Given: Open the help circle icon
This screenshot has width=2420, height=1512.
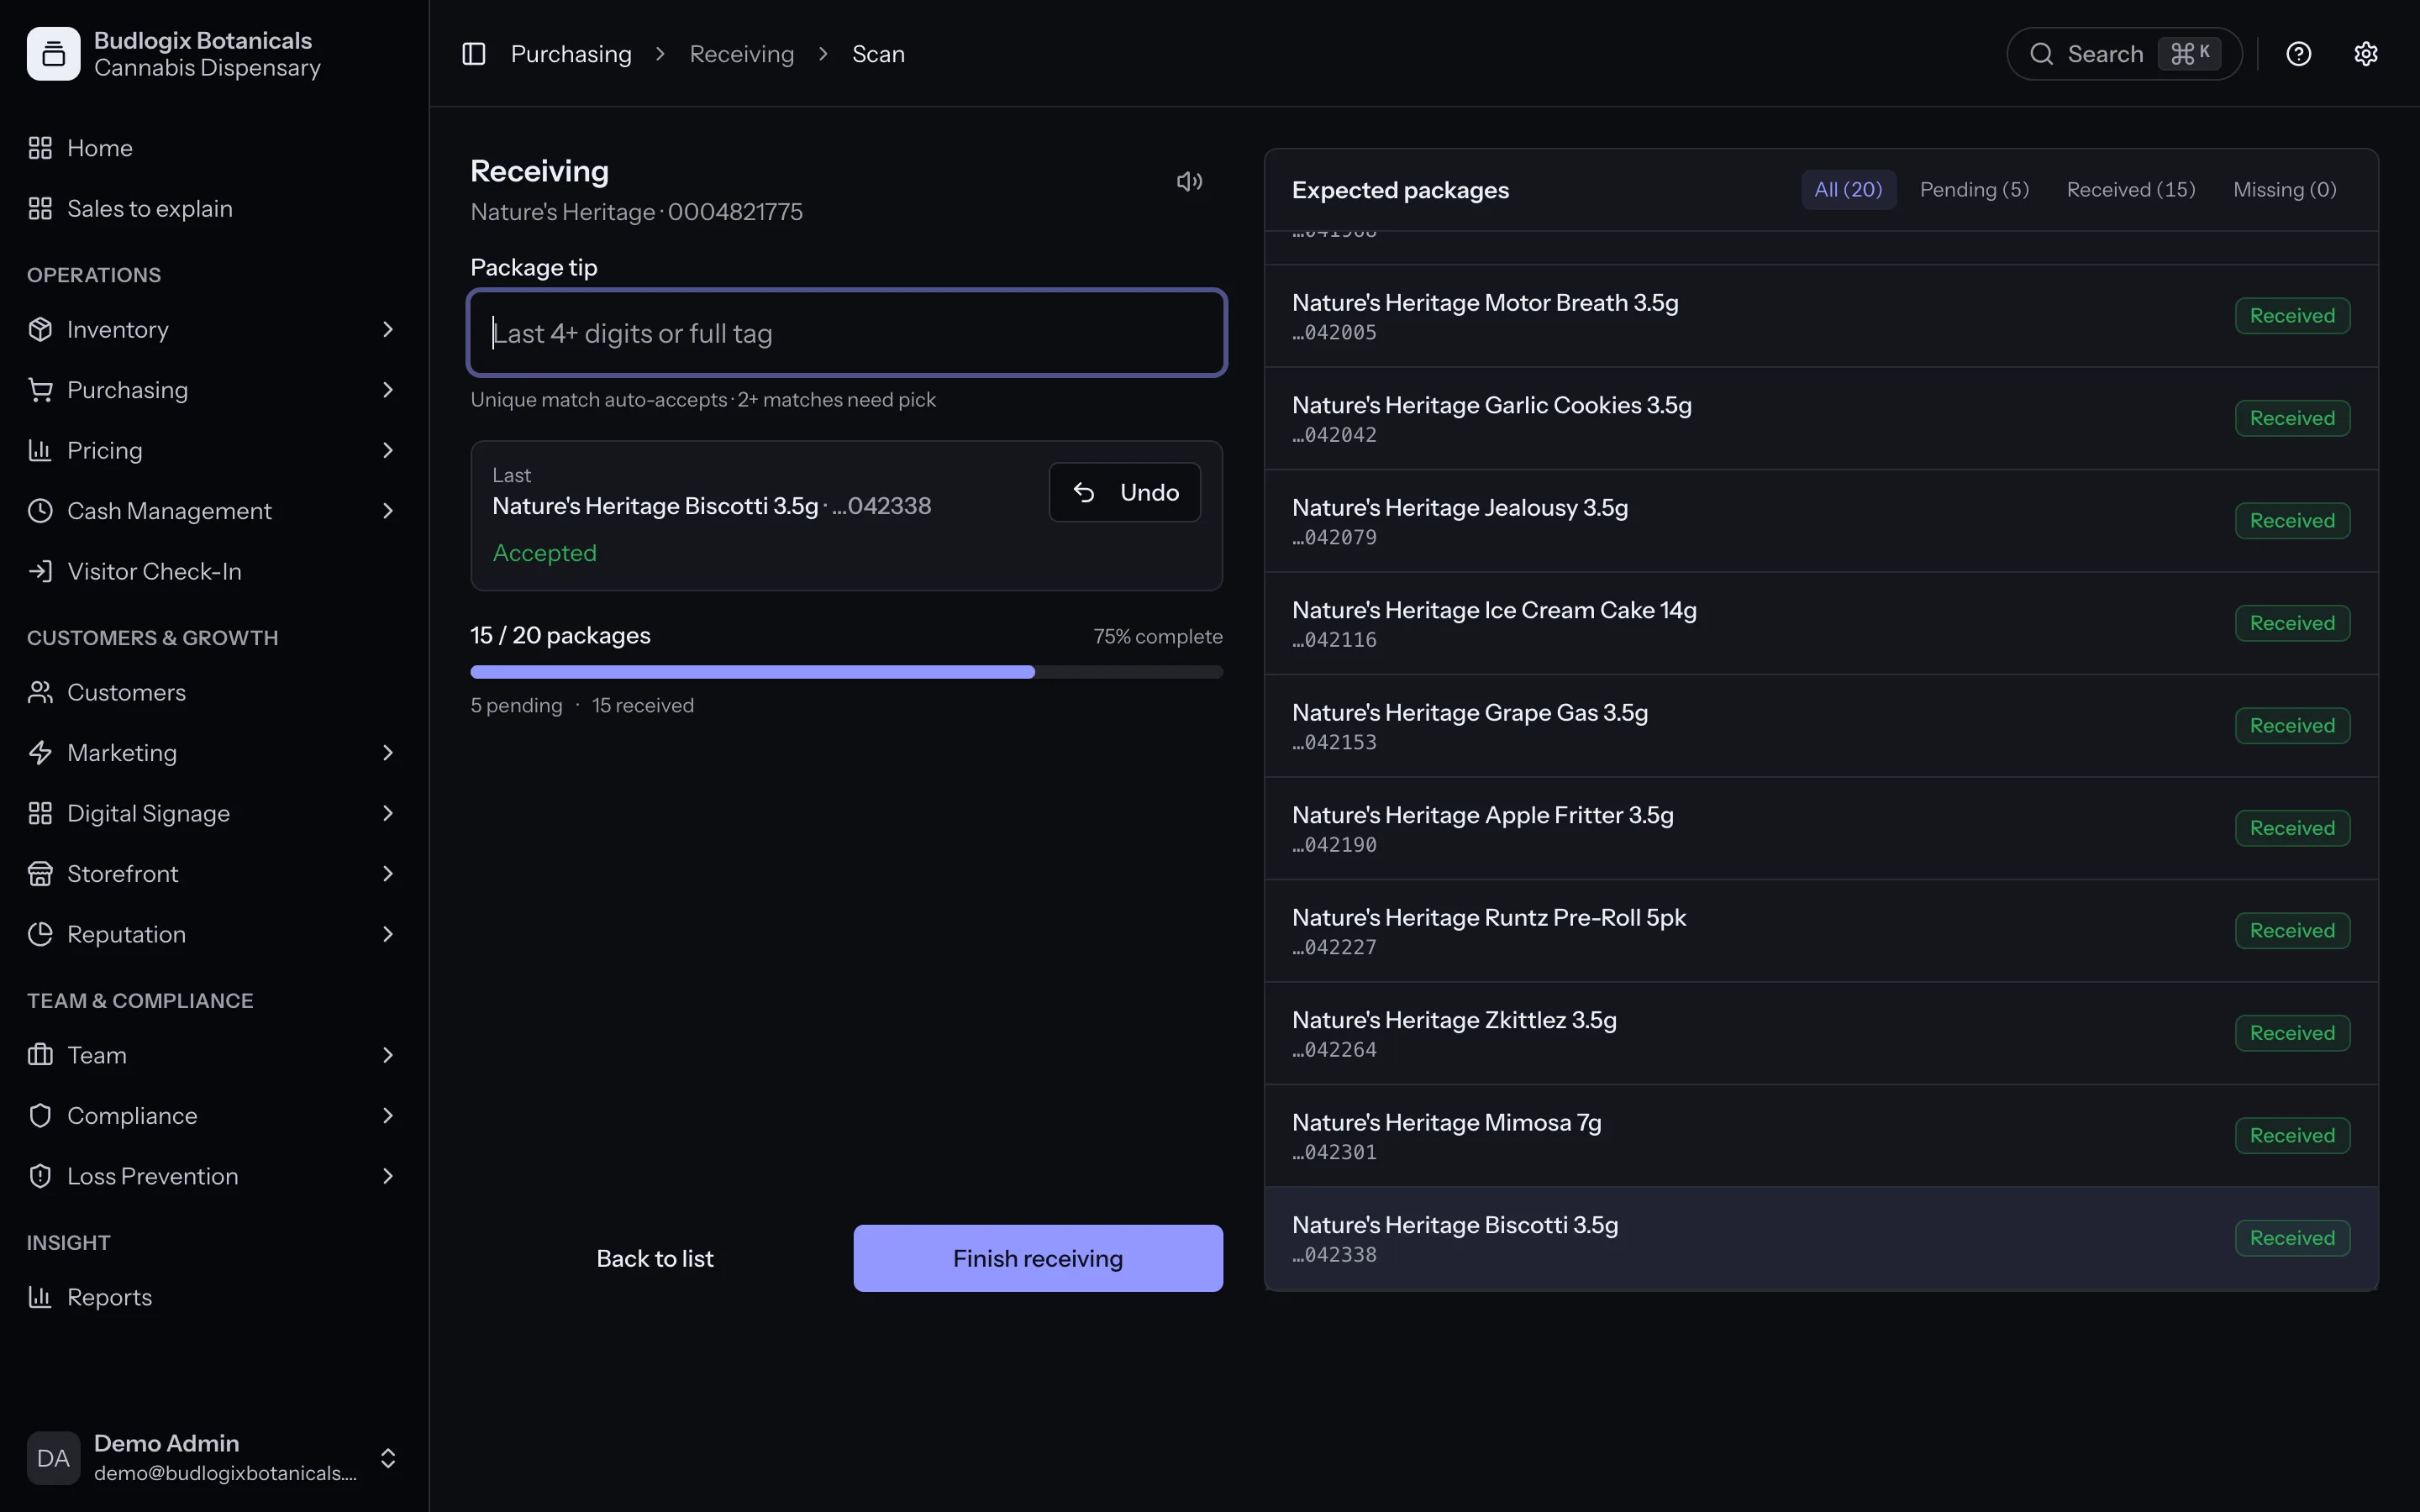Looking at the screenshot, I should (2298, 54).
